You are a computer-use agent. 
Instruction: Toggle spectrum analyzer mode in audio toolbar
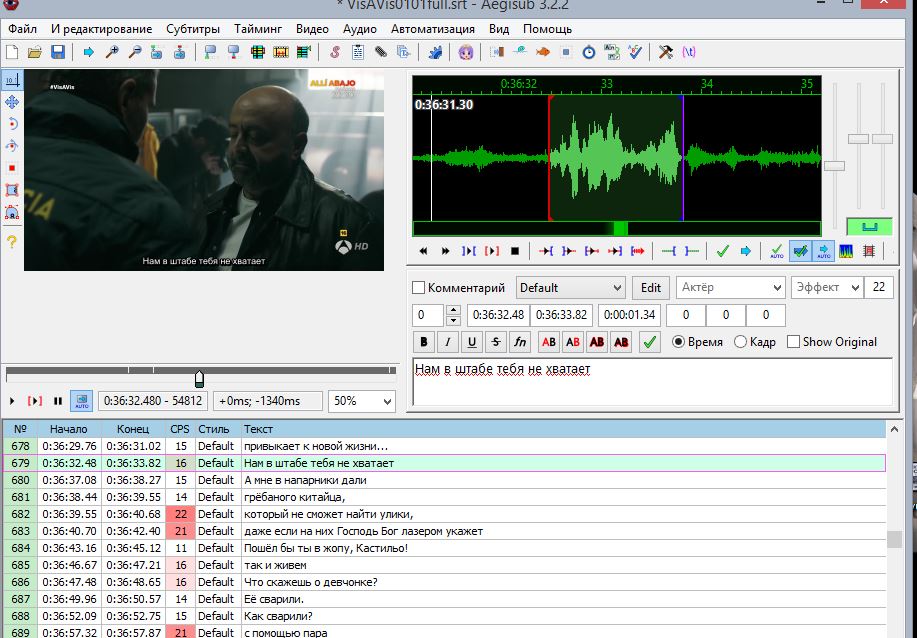[847, 251]
